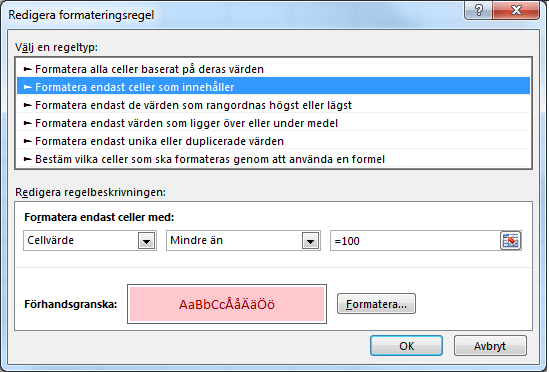549x372 pixels.
Task: Select the Cellvärde combo box
Action: coord(90,241)
